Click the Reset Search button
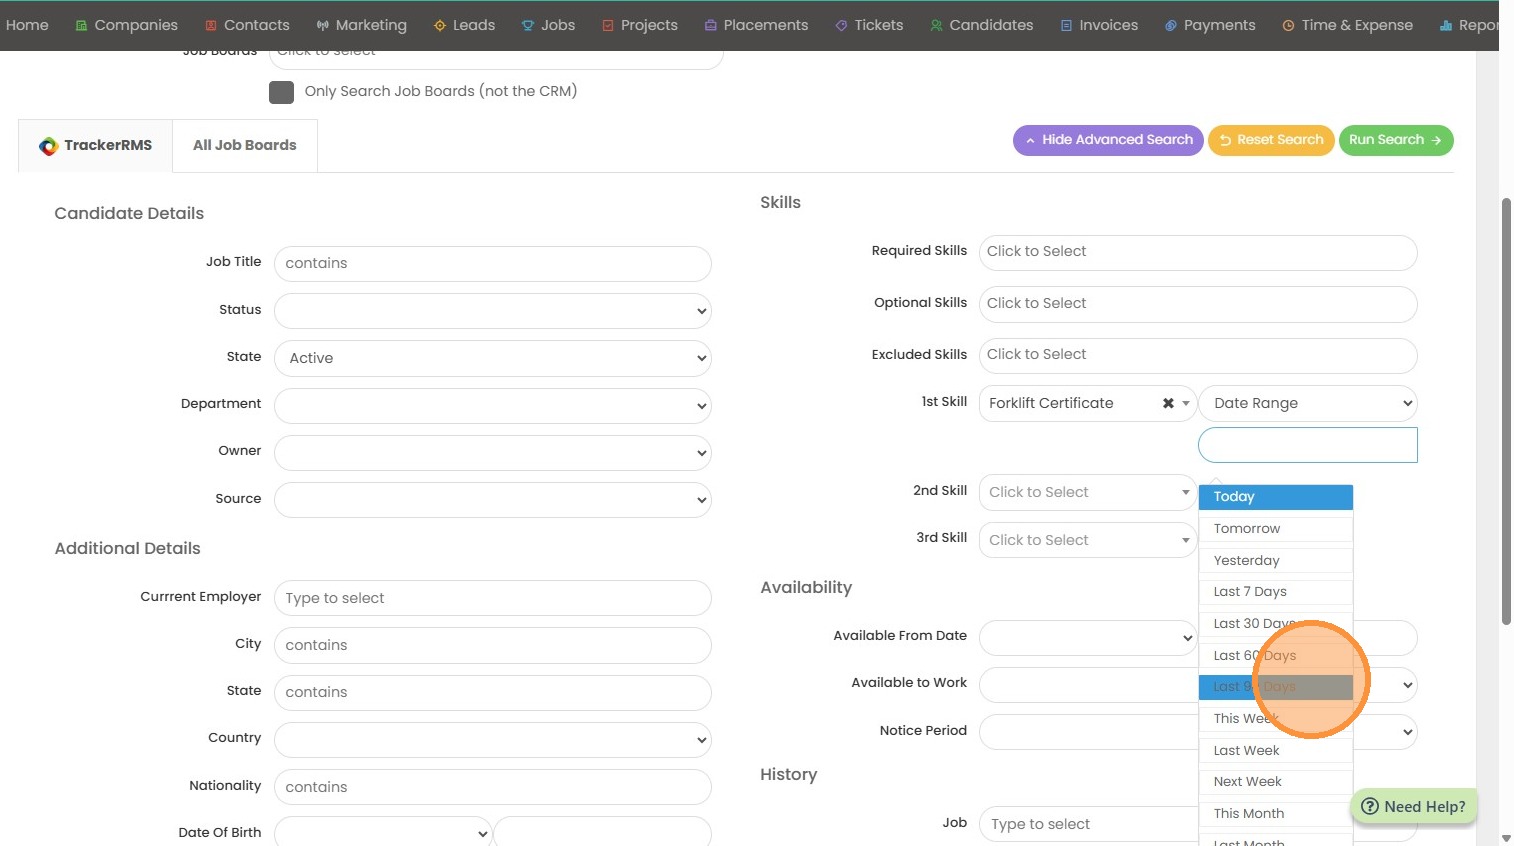The height and width of the screenshot is (846, 1514). coord(1271,140)
